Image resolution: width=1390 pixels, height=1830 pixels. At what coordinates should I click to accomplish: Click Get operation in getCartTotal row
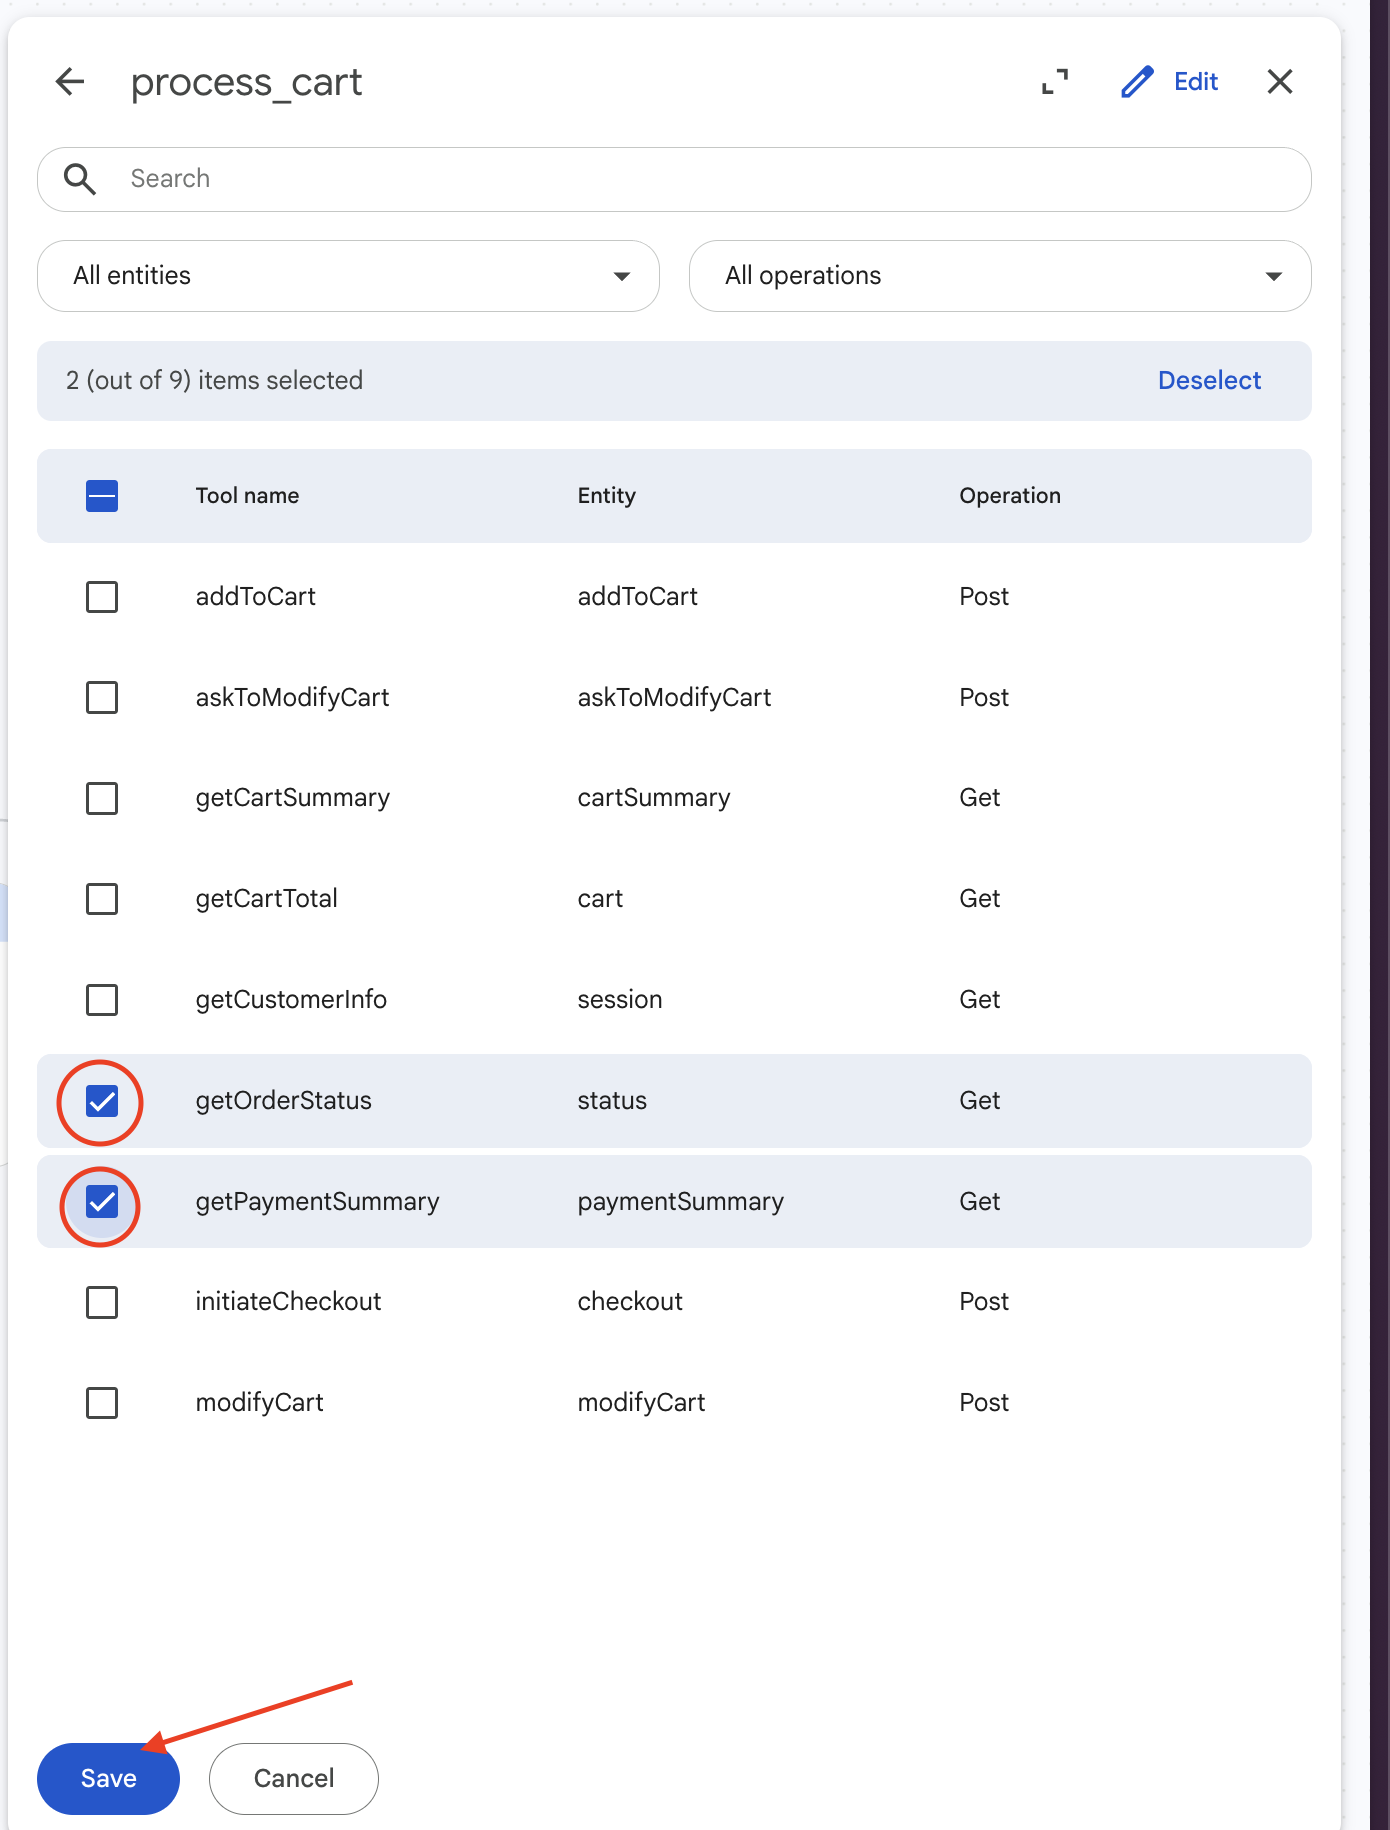[x=980, y=899]
